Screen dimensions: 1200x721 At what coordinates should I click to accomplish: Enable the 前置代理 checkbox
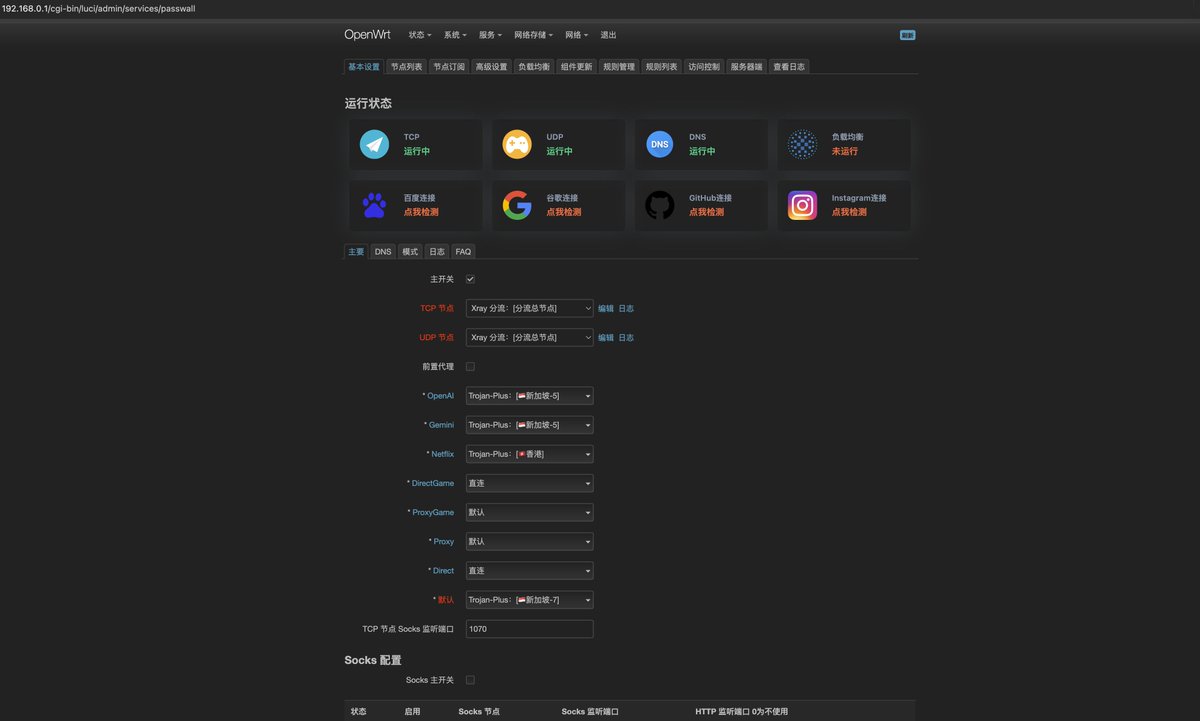point(470,367)
